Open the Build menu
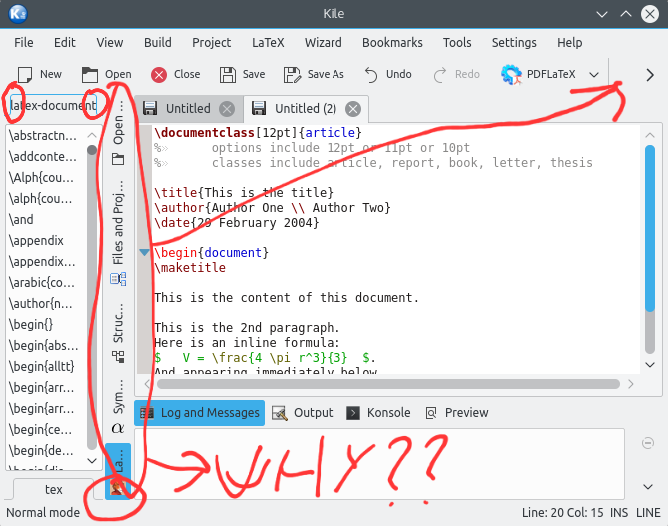The width and height of the screenshot is (668, 526). click(x=158, y=43)
